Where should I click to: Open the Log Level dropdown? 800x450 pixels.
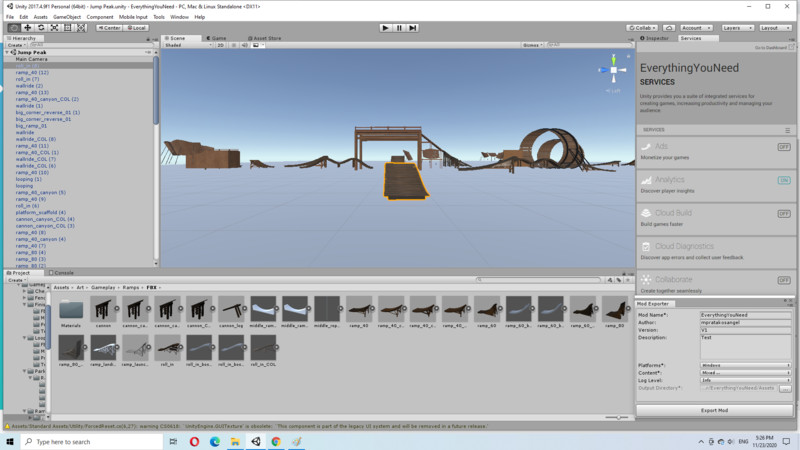(745, 380)
